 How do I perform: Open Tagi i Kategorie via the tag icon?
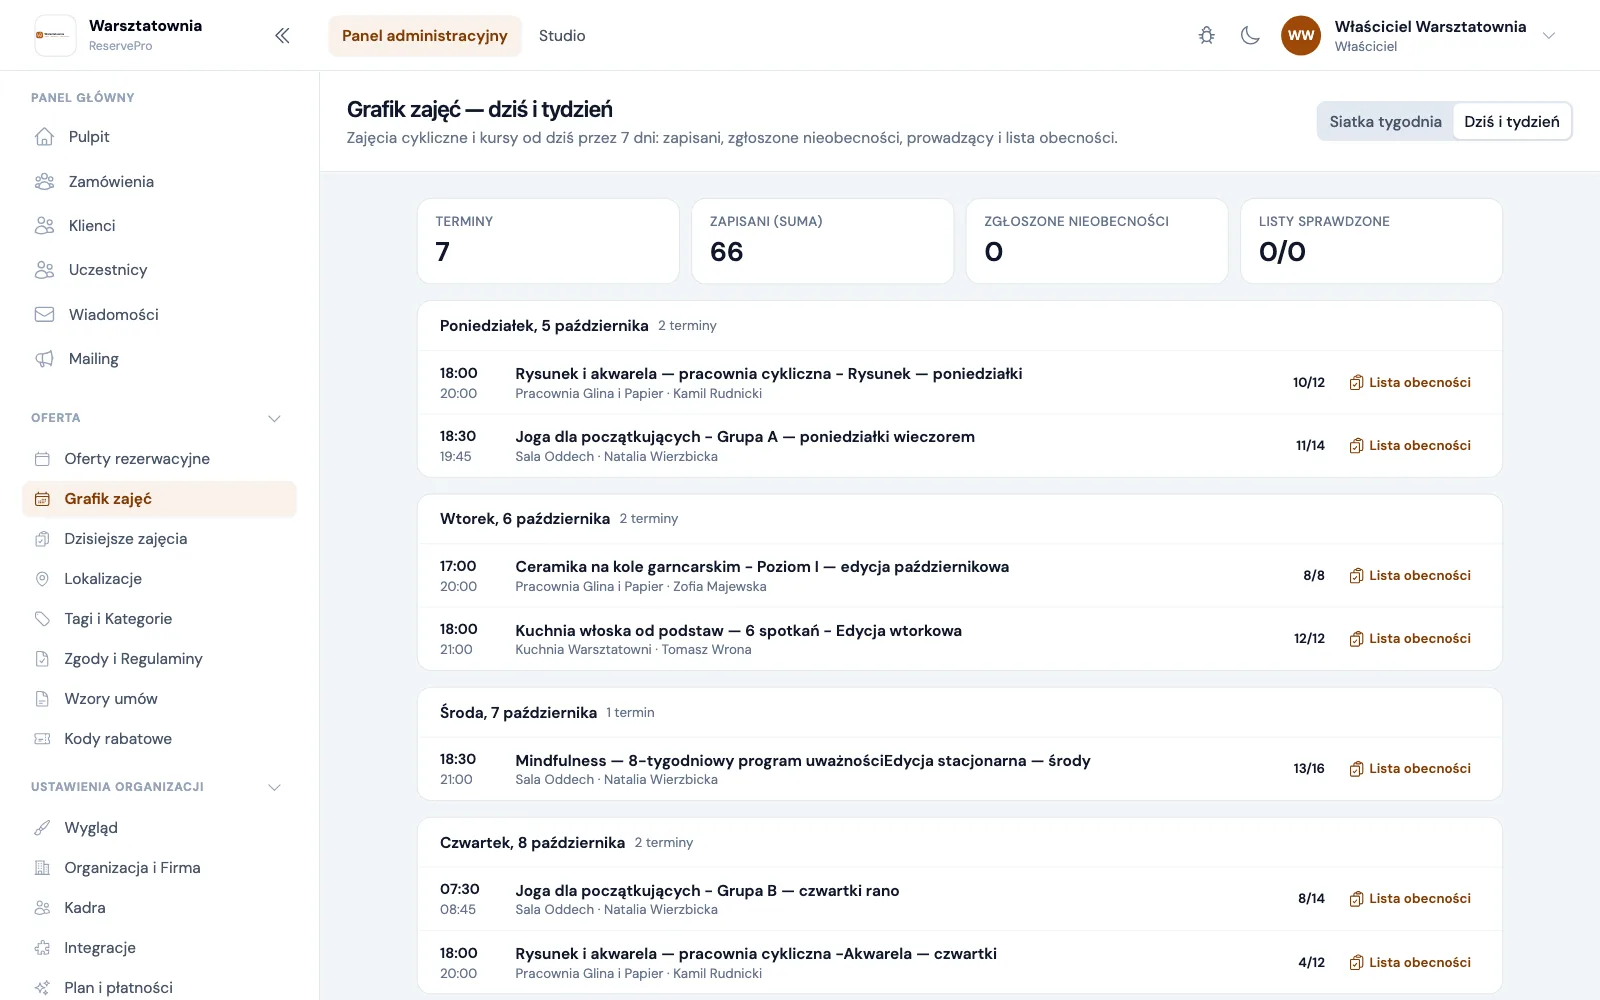[42, 619]
